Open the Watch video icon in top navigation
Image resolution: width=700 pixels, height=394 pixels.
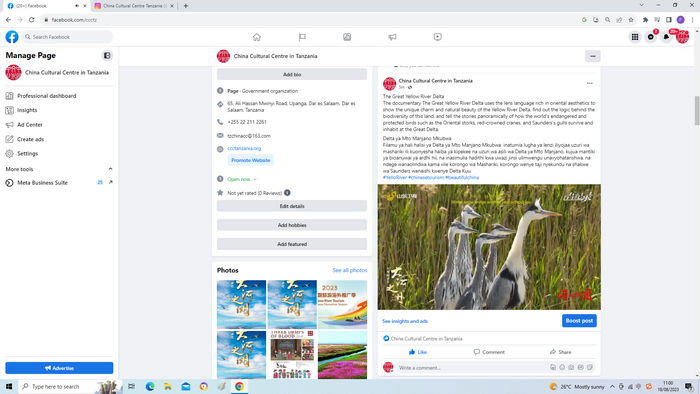click(438, 37)
